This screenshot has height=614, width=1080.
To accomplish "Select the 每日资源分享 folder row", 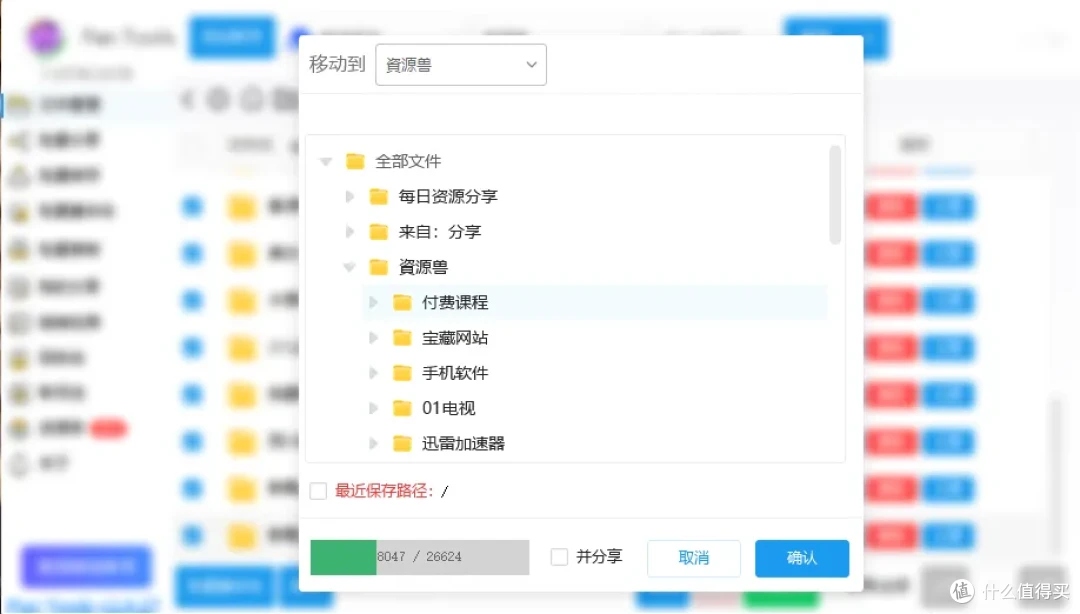I will pyautogui.click(x=582, y=196).
